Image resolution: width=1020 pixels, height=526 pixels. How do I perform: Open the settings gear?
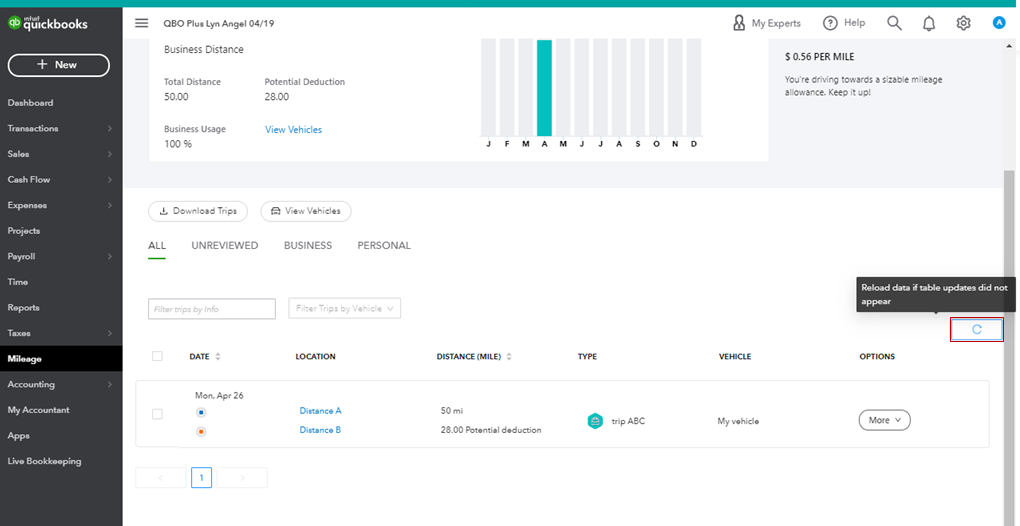pos(963,23)
